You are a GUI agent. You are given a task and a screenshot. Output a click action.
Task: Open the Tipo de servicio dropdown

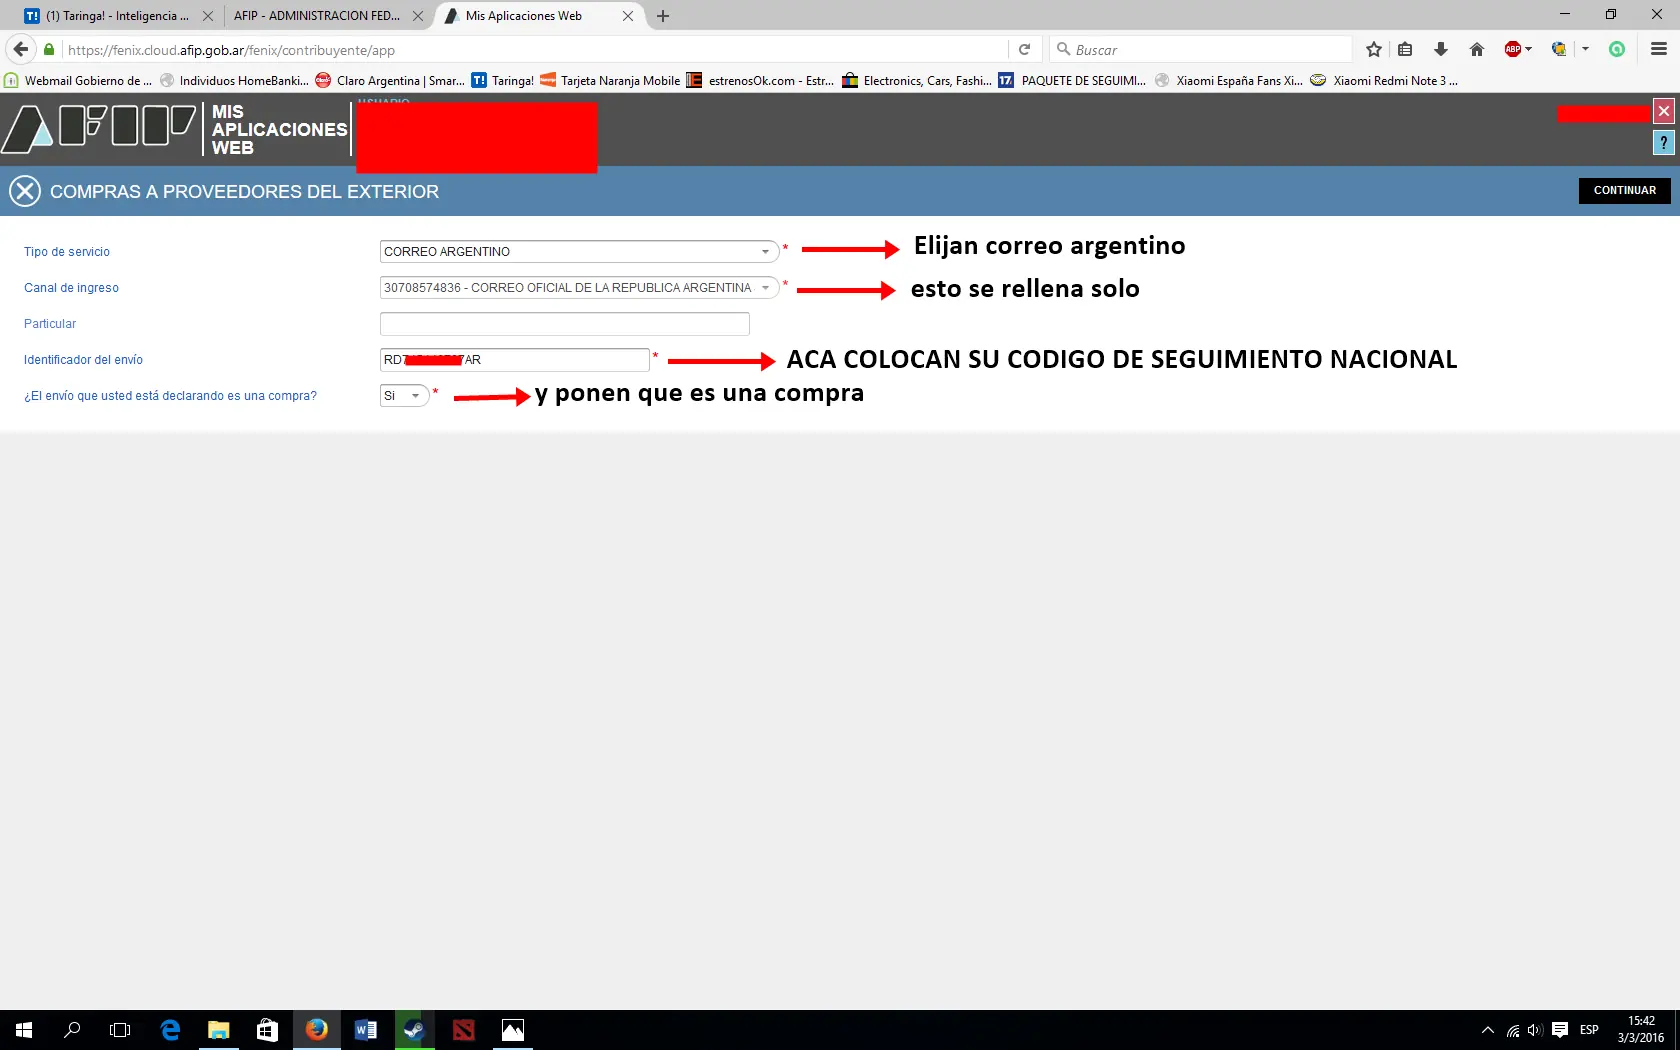tap(579, 252)
